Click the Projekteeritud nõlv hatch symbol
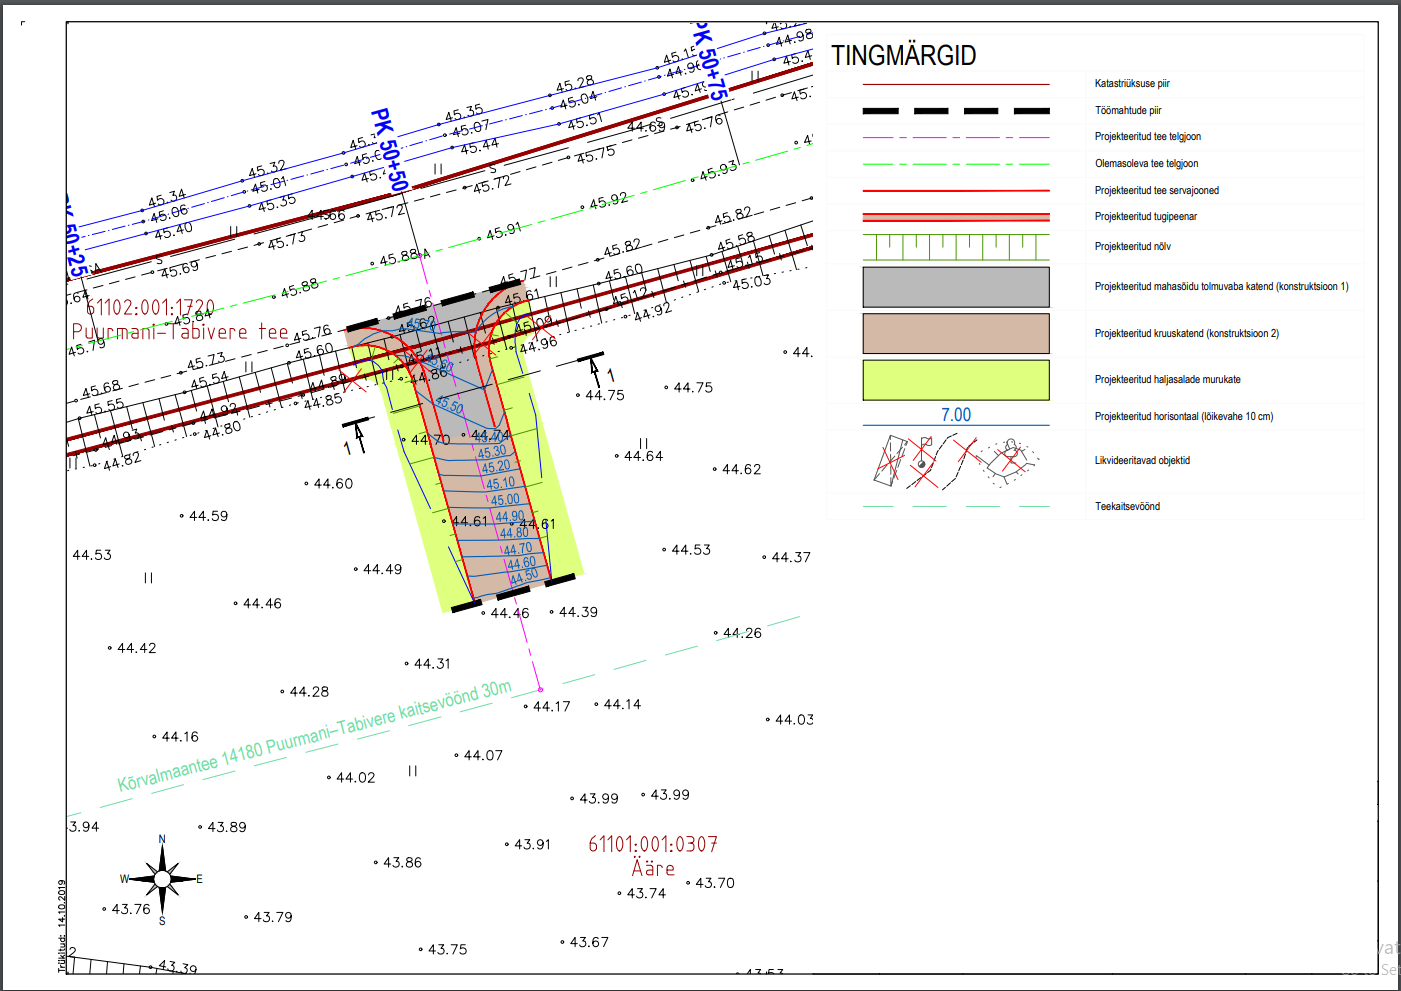This screenshot has height=991, width=1401. pyautogui.click(x=956, y=247)
